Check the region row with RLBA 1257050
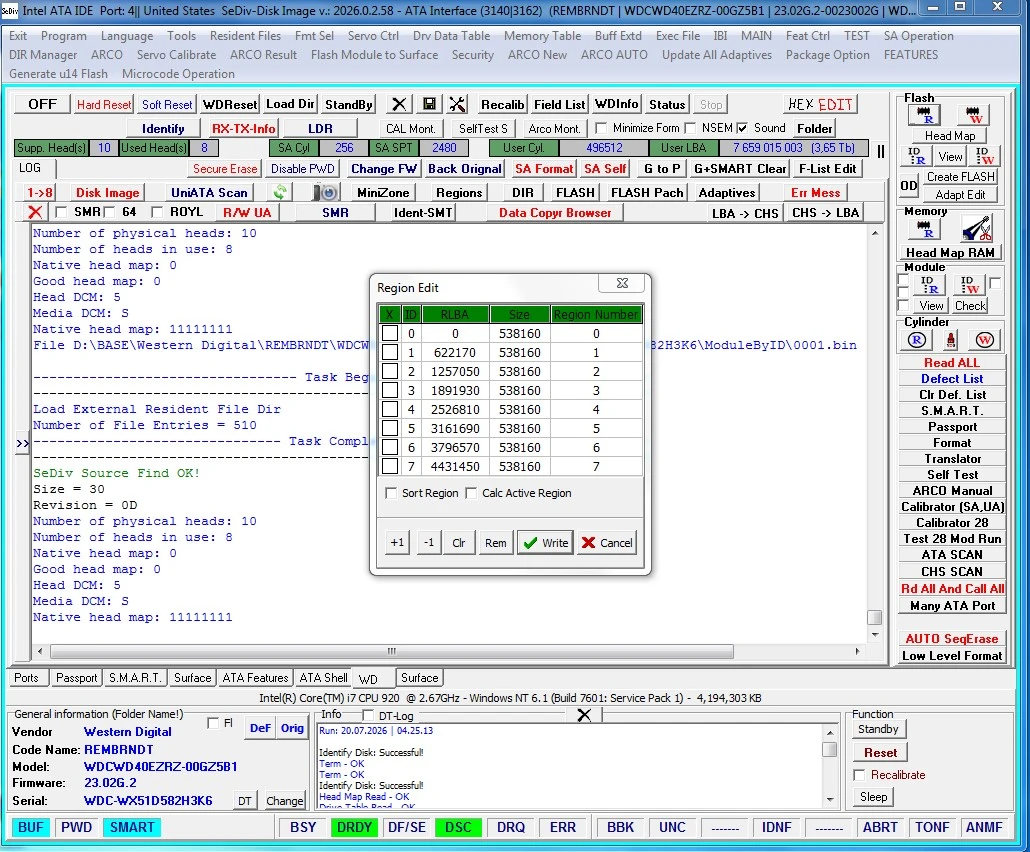This screenshot has width=1030, height=852. pyautogui.click(x=390, y=371)
